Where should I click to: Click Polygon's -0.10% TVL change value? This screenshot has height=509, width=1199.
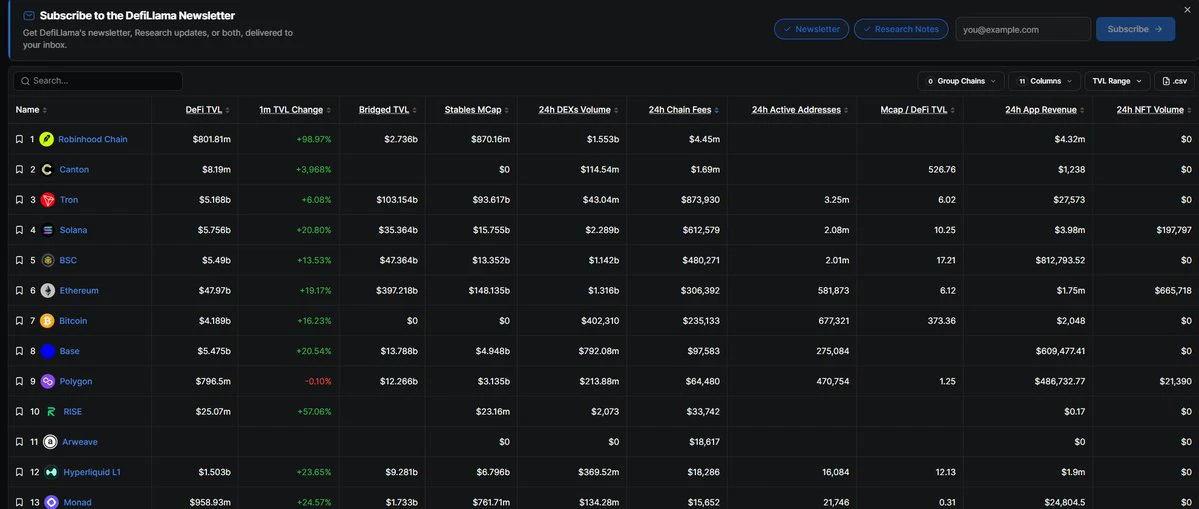[x=318, y=381]
